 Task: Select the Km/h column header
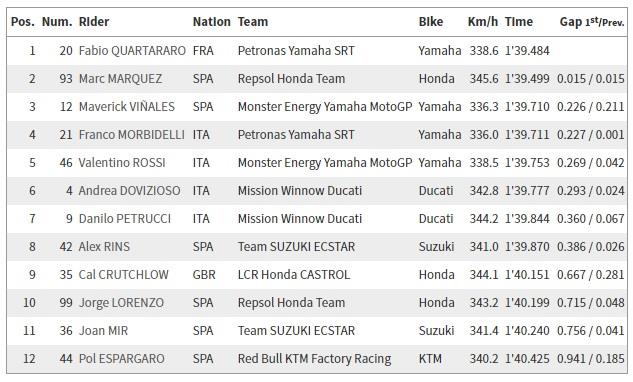click(x=482, y=22)
